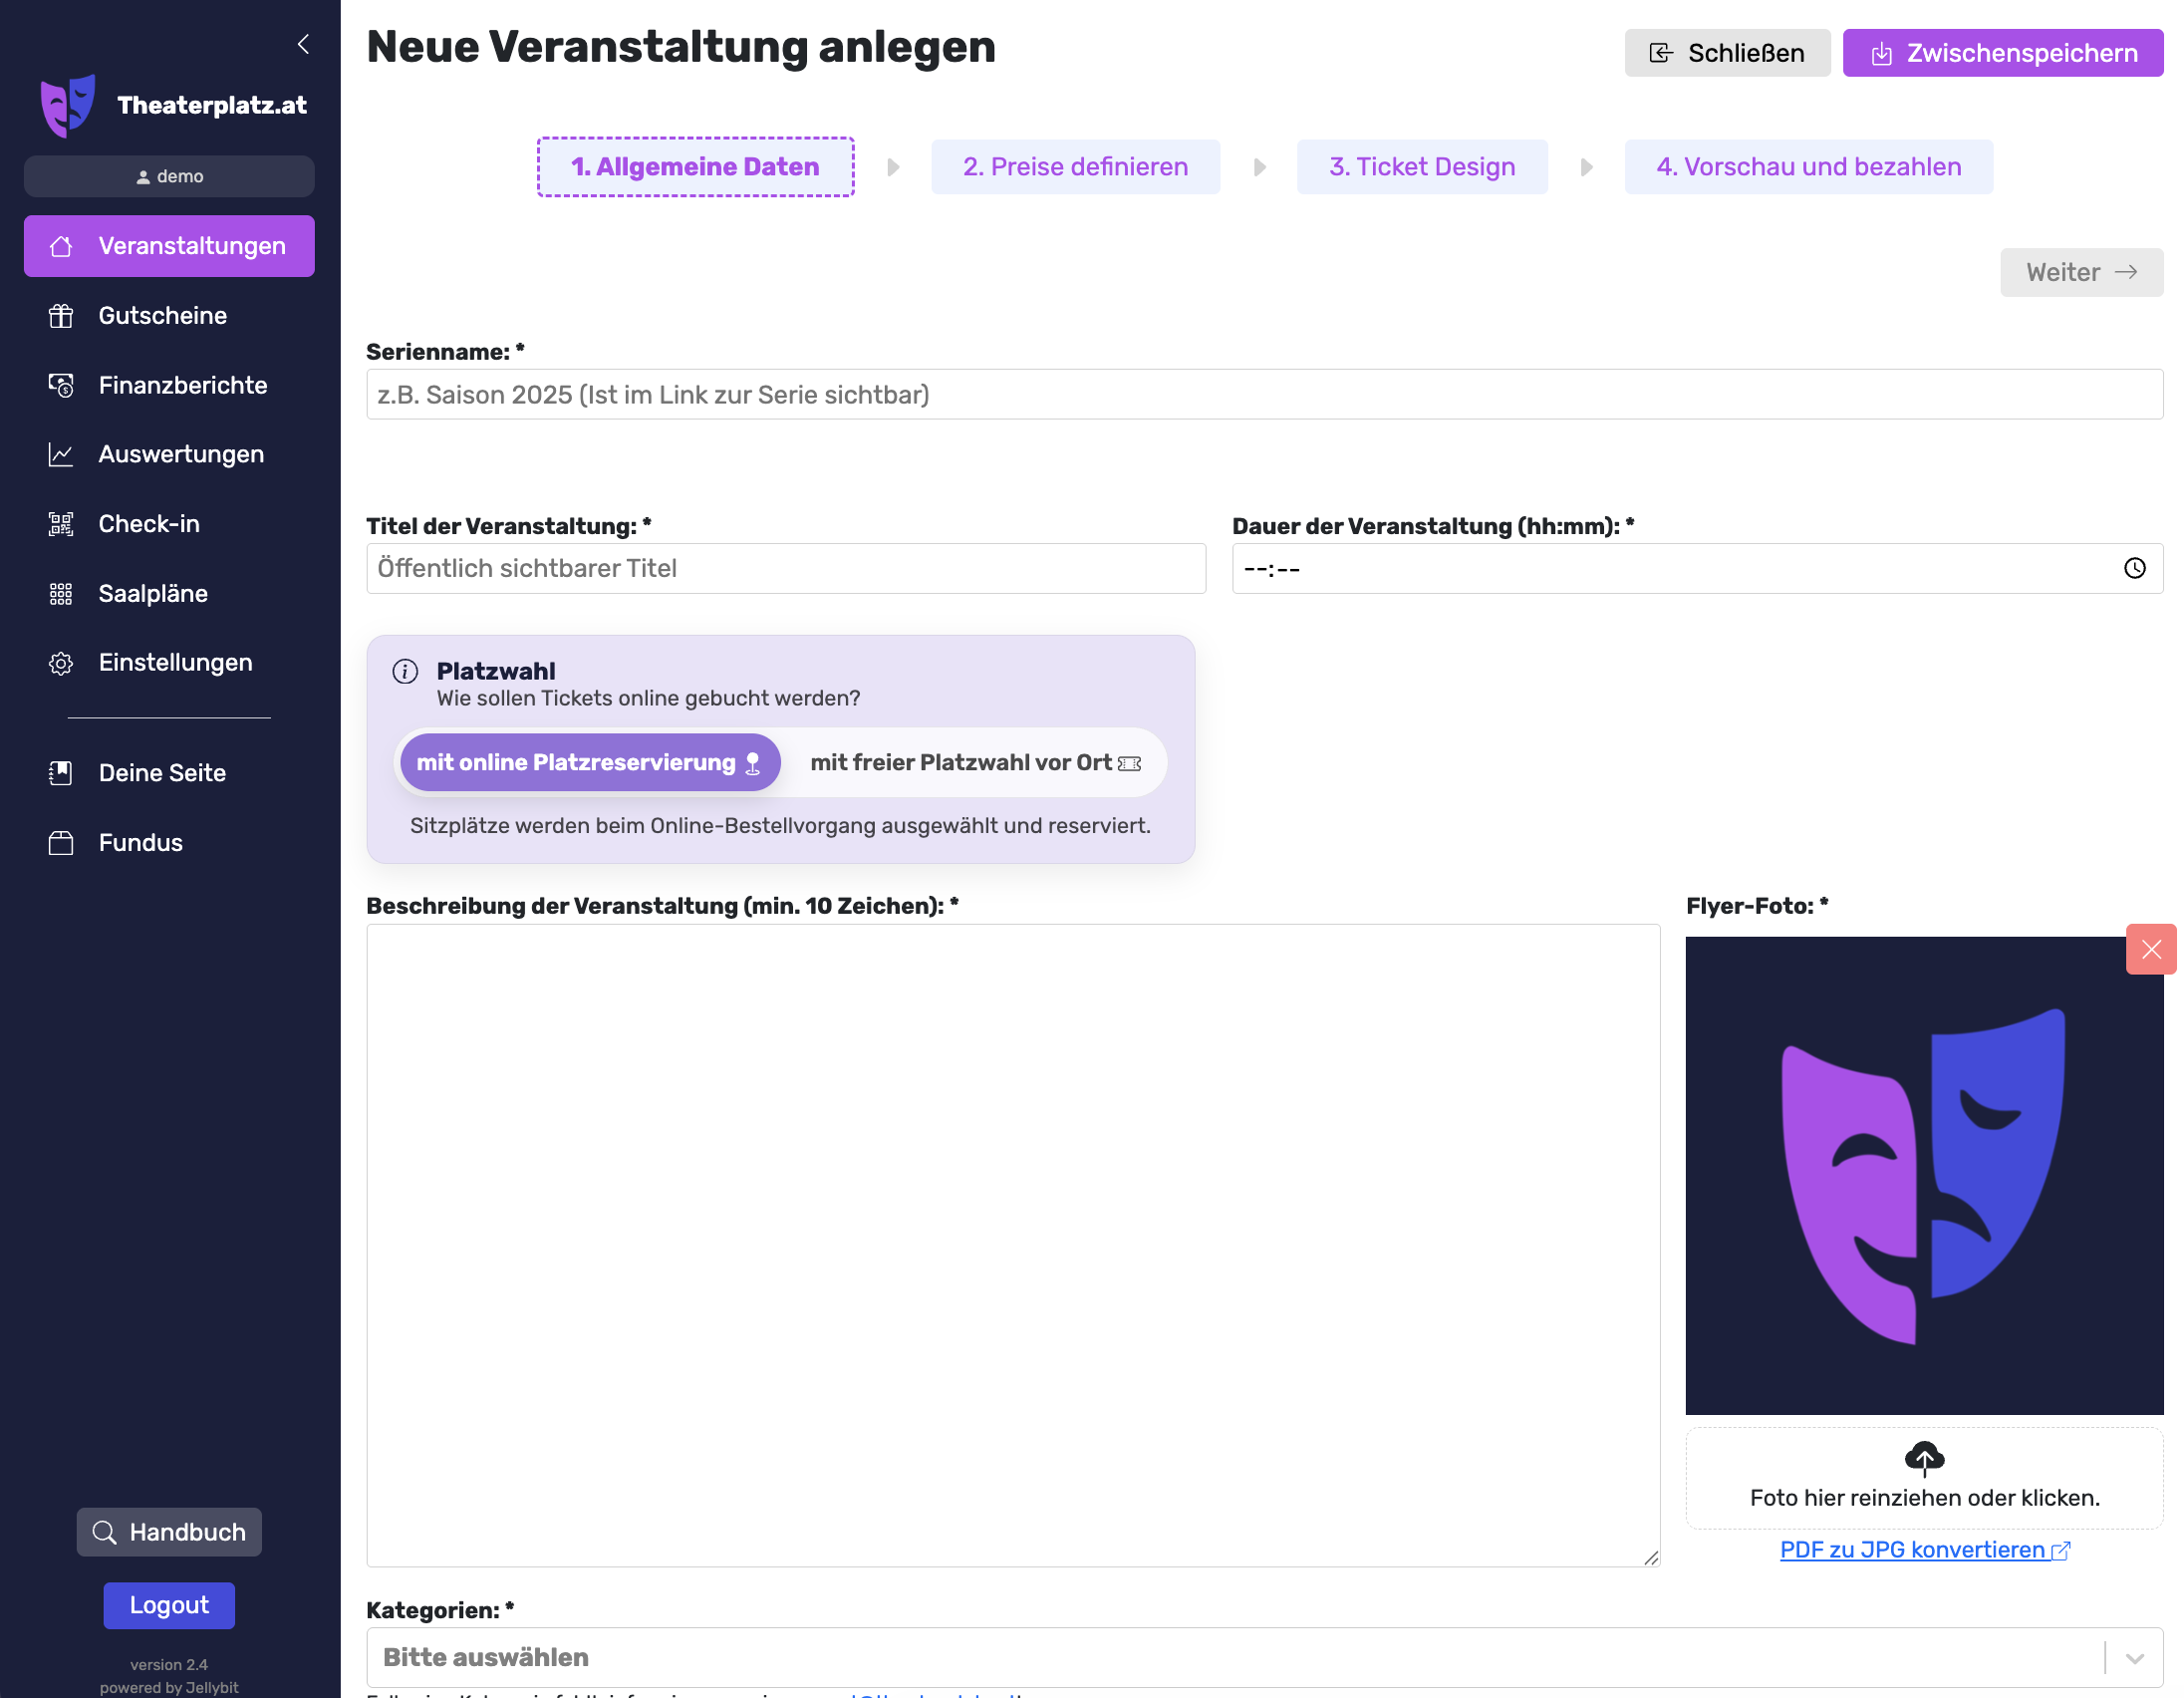Open Gutscheine gift icon in sidebar
2184x1698 pixels.
pos(61,316)
